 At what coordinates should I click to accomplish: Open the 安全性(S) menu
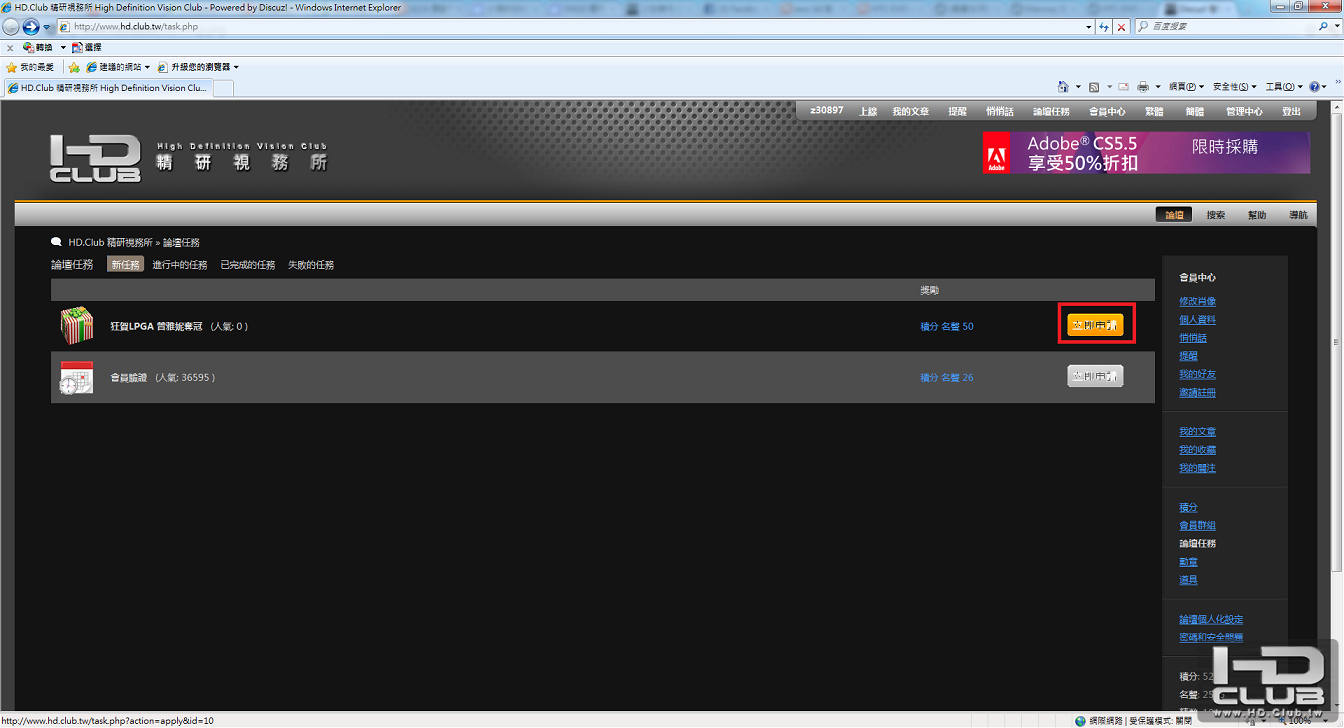pos(1235,87)
